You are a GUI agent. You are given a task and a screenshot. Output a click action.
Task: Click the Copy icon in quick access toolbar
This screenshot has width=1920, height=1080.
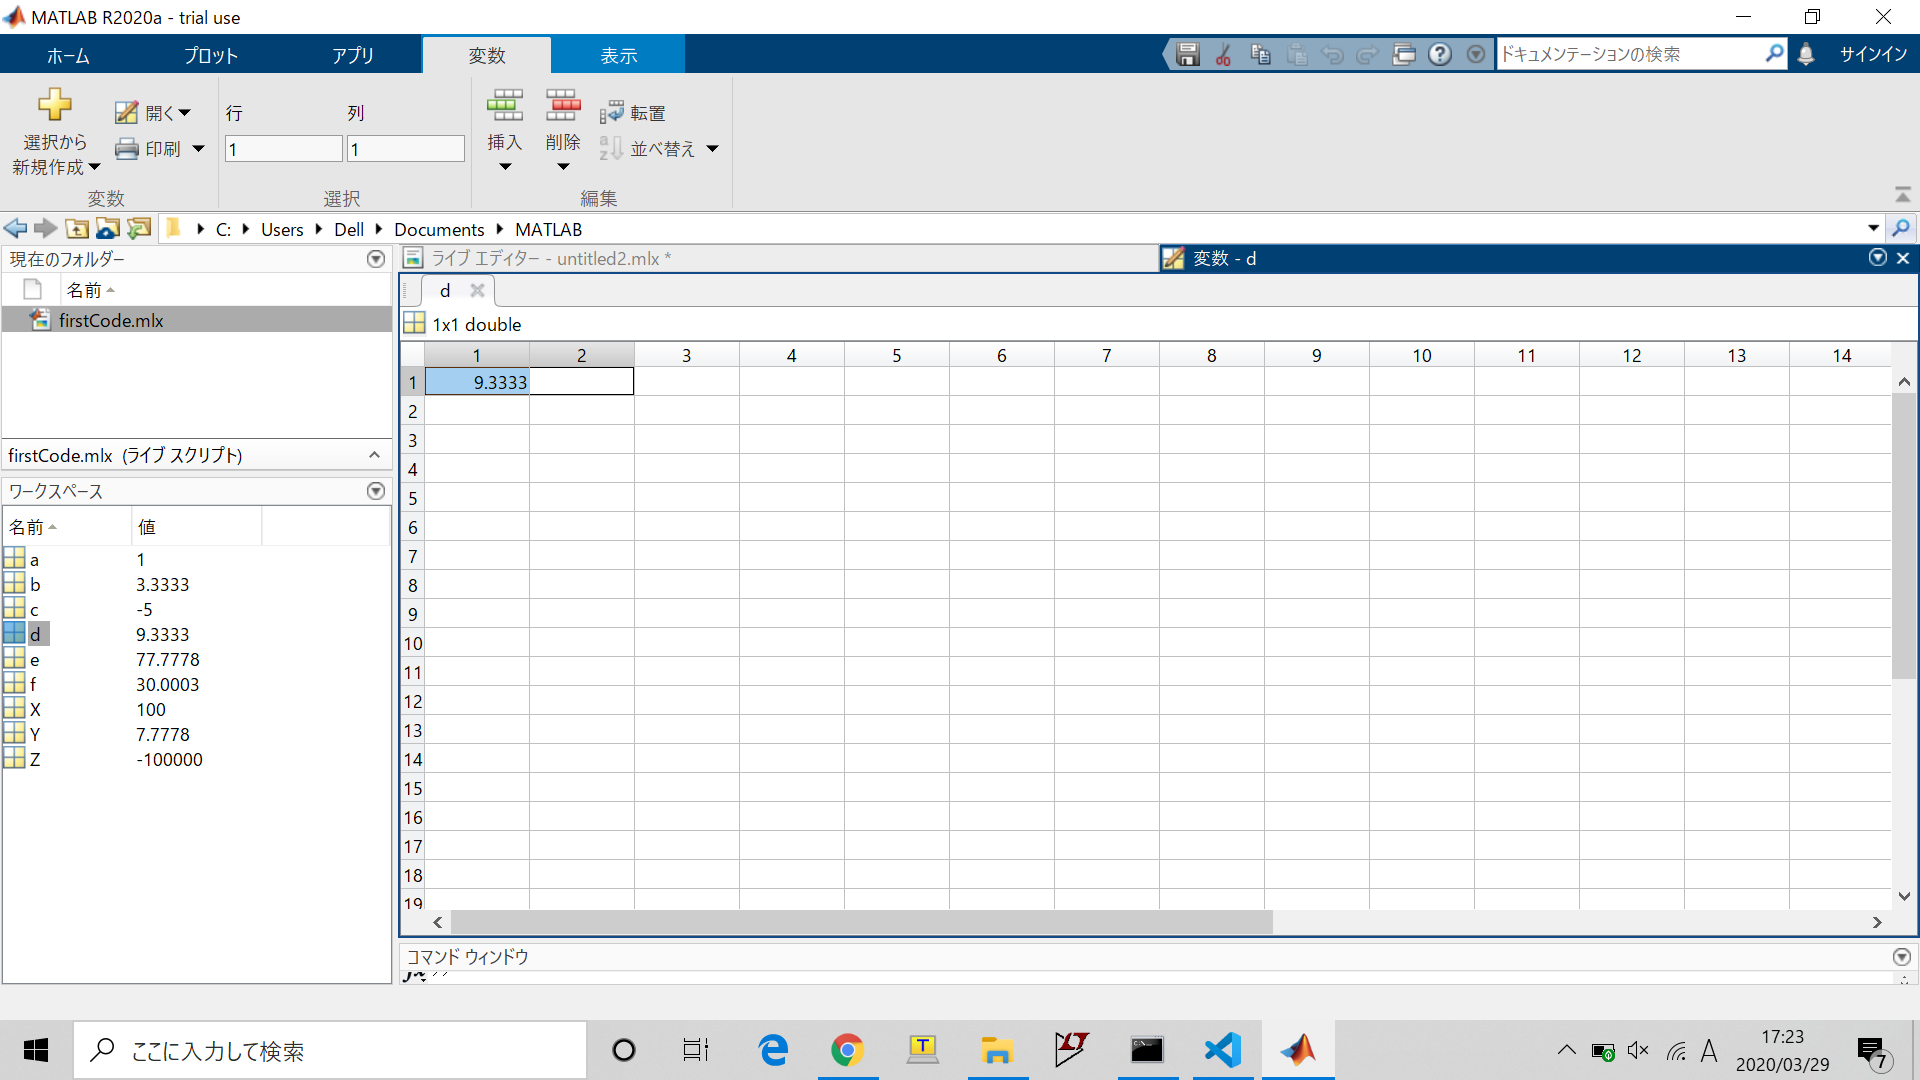click(1260, 54)
